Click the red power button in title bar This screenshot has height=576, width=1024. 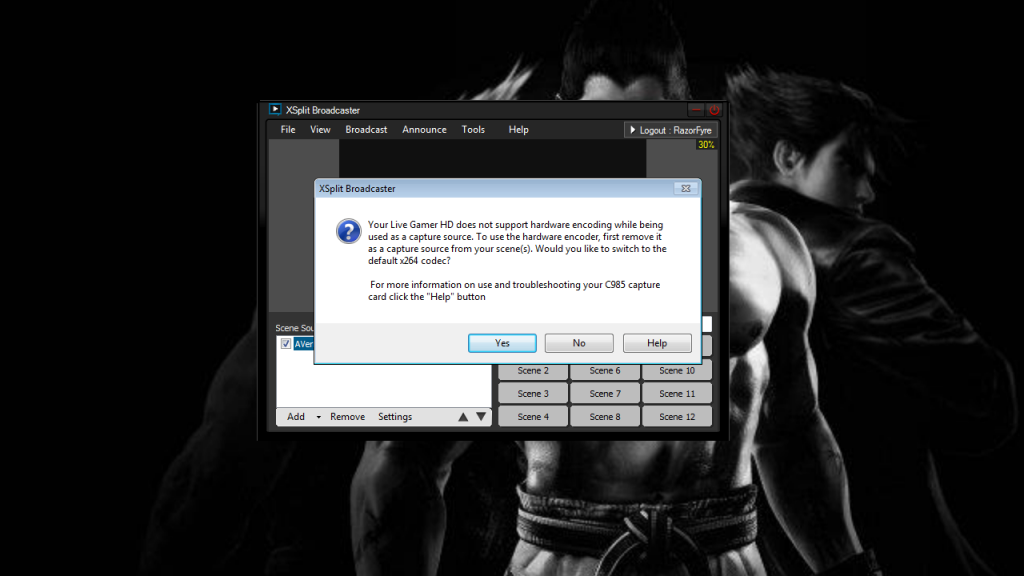click(714, 110)
